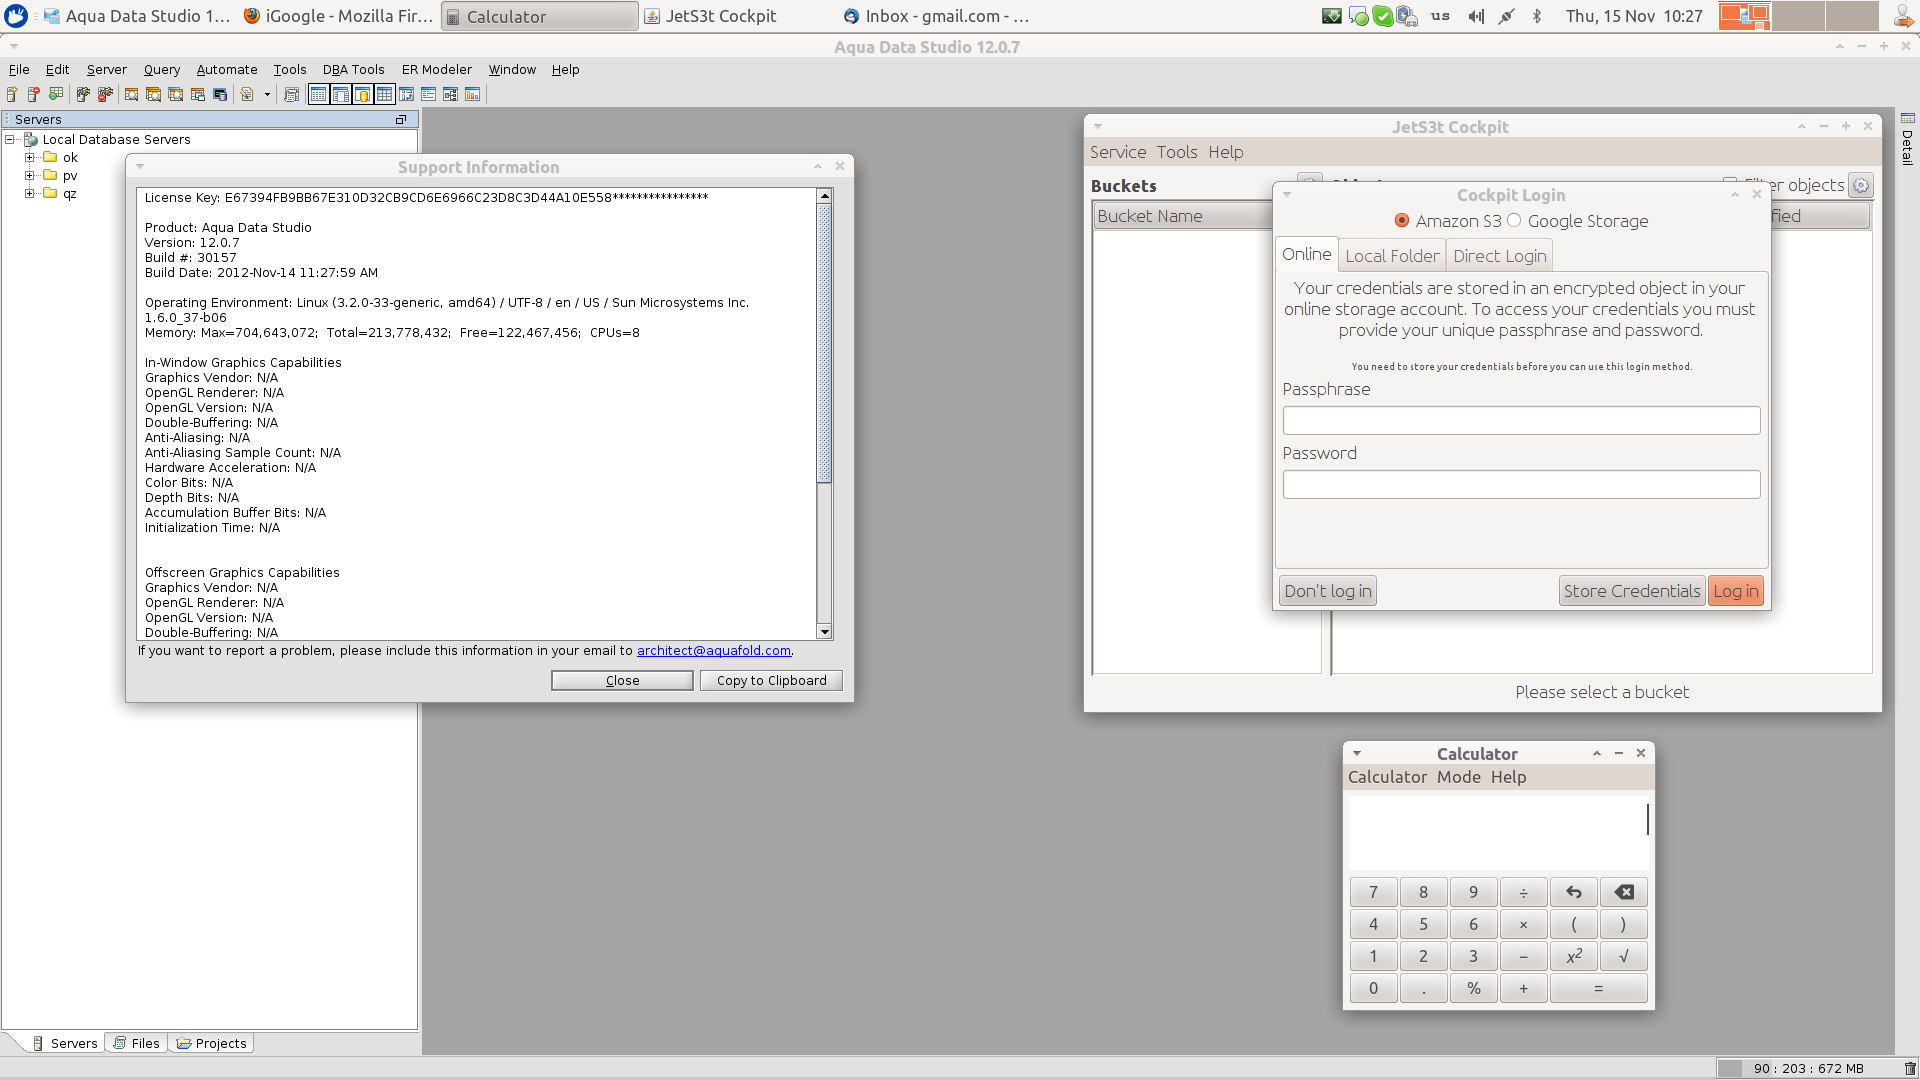The image size is (1920, 1080).
Task: Click Copy to Clipboard button
Action: pos(771,681)
